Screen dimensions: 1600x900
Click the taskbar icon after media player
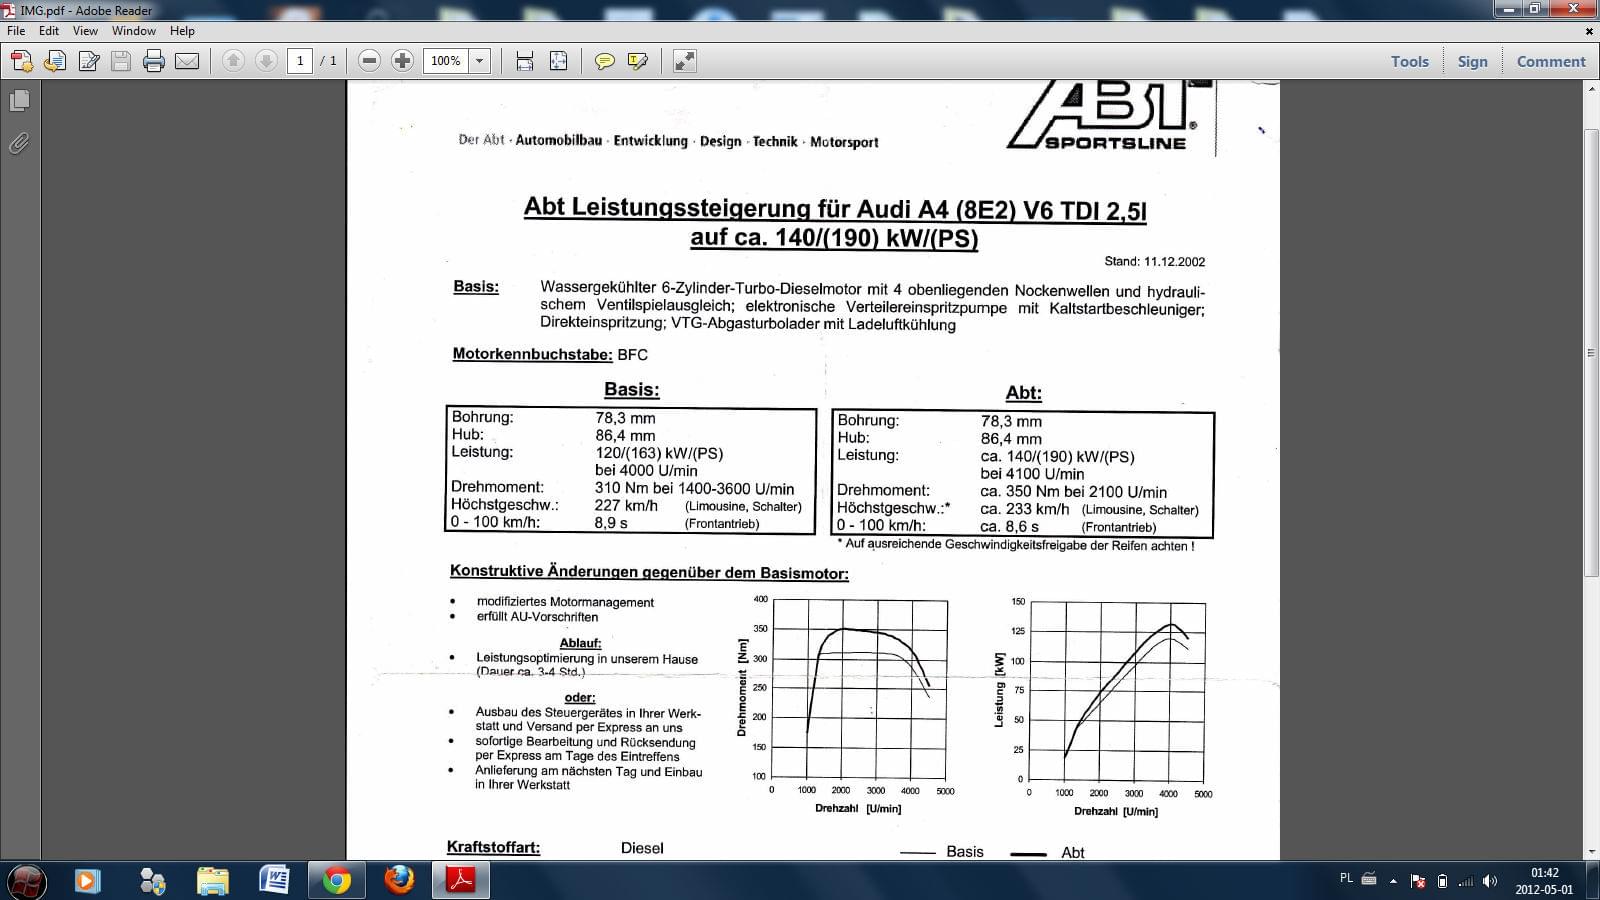[152, 881]
